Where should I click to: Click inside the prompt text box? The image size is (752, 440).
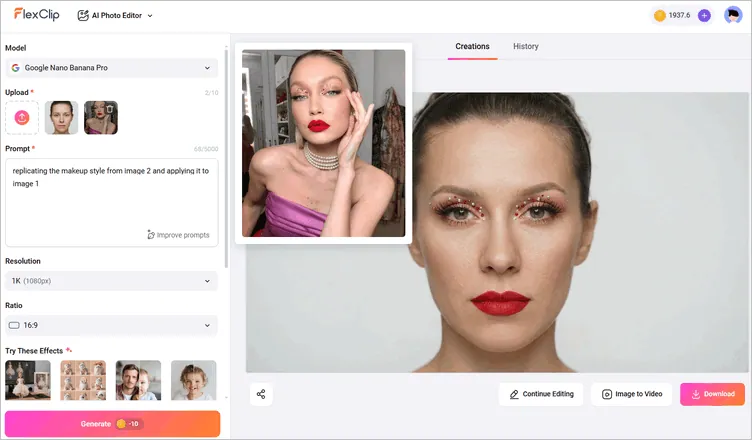111,202
